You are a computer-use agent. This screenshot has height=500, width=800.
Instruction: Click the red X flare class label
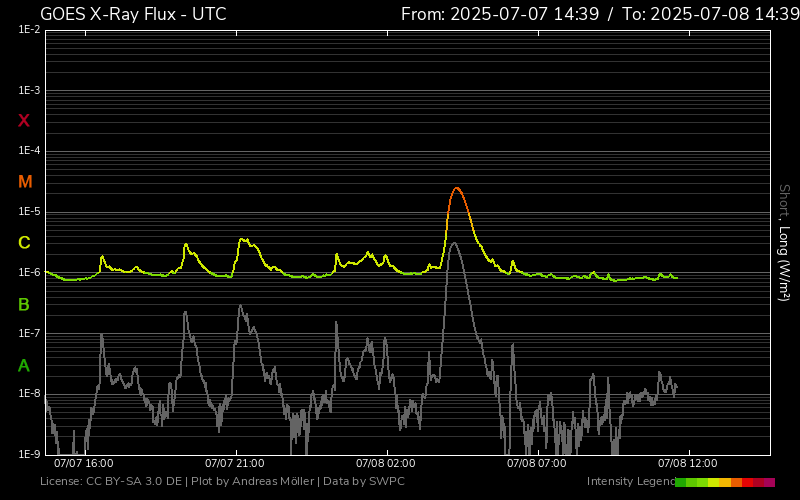24,121
